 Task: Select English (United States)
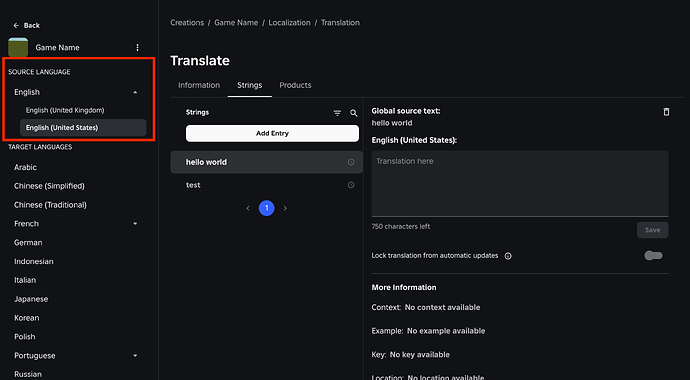(x=83, y=128)
